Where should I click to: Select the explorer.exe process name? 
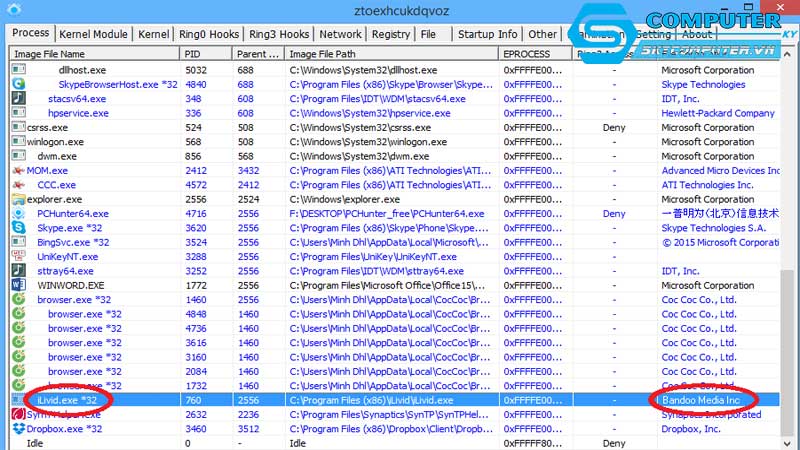click(x=54, y=199)
